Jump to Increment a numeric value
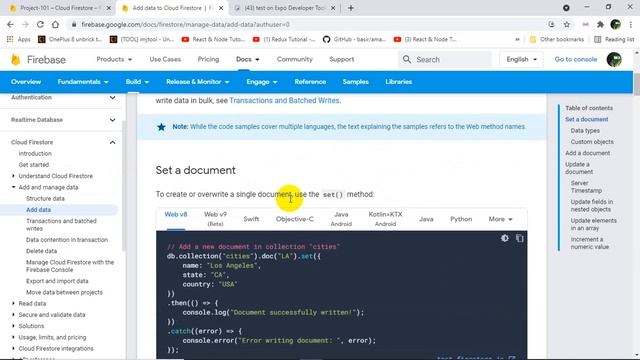Screen dimensions: 640x360 (x=590, y=243)
